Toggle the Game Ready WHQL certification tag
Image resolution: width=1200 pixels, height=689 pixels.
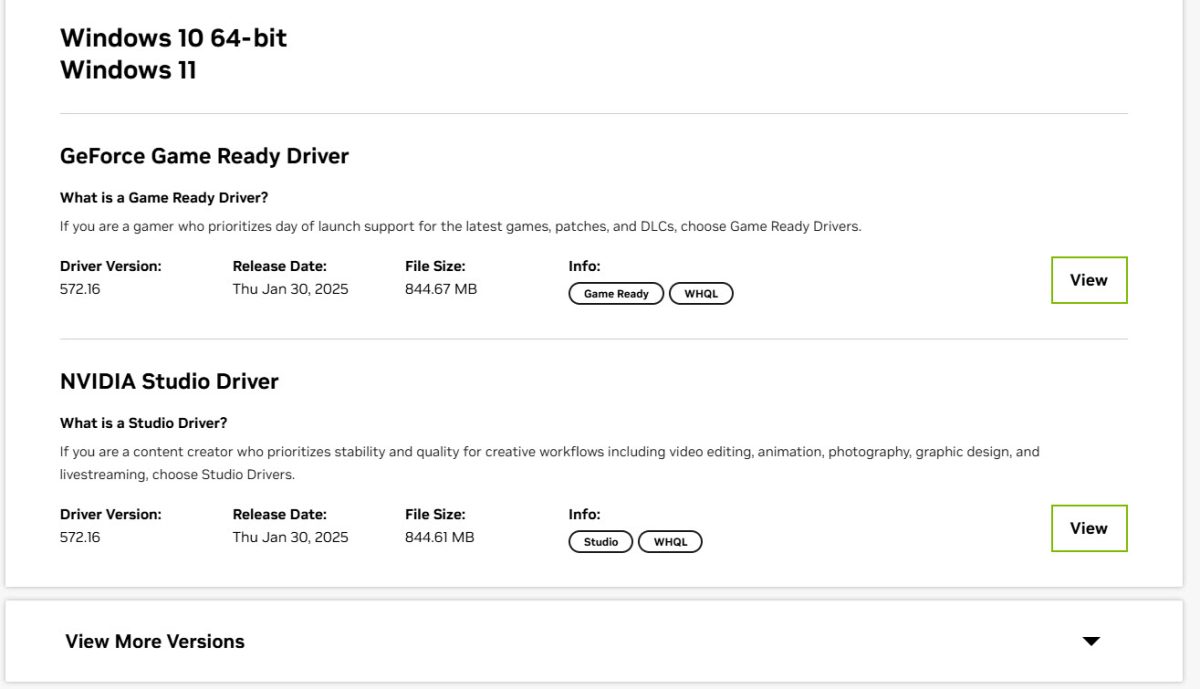tap(701, 293)
